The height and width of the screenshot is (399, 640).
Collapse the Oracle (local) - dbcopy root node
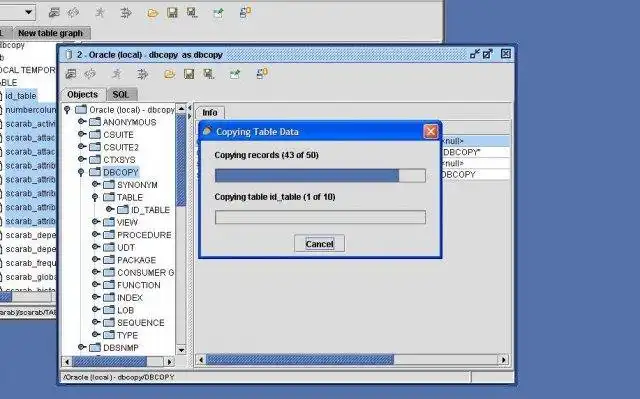67,110
